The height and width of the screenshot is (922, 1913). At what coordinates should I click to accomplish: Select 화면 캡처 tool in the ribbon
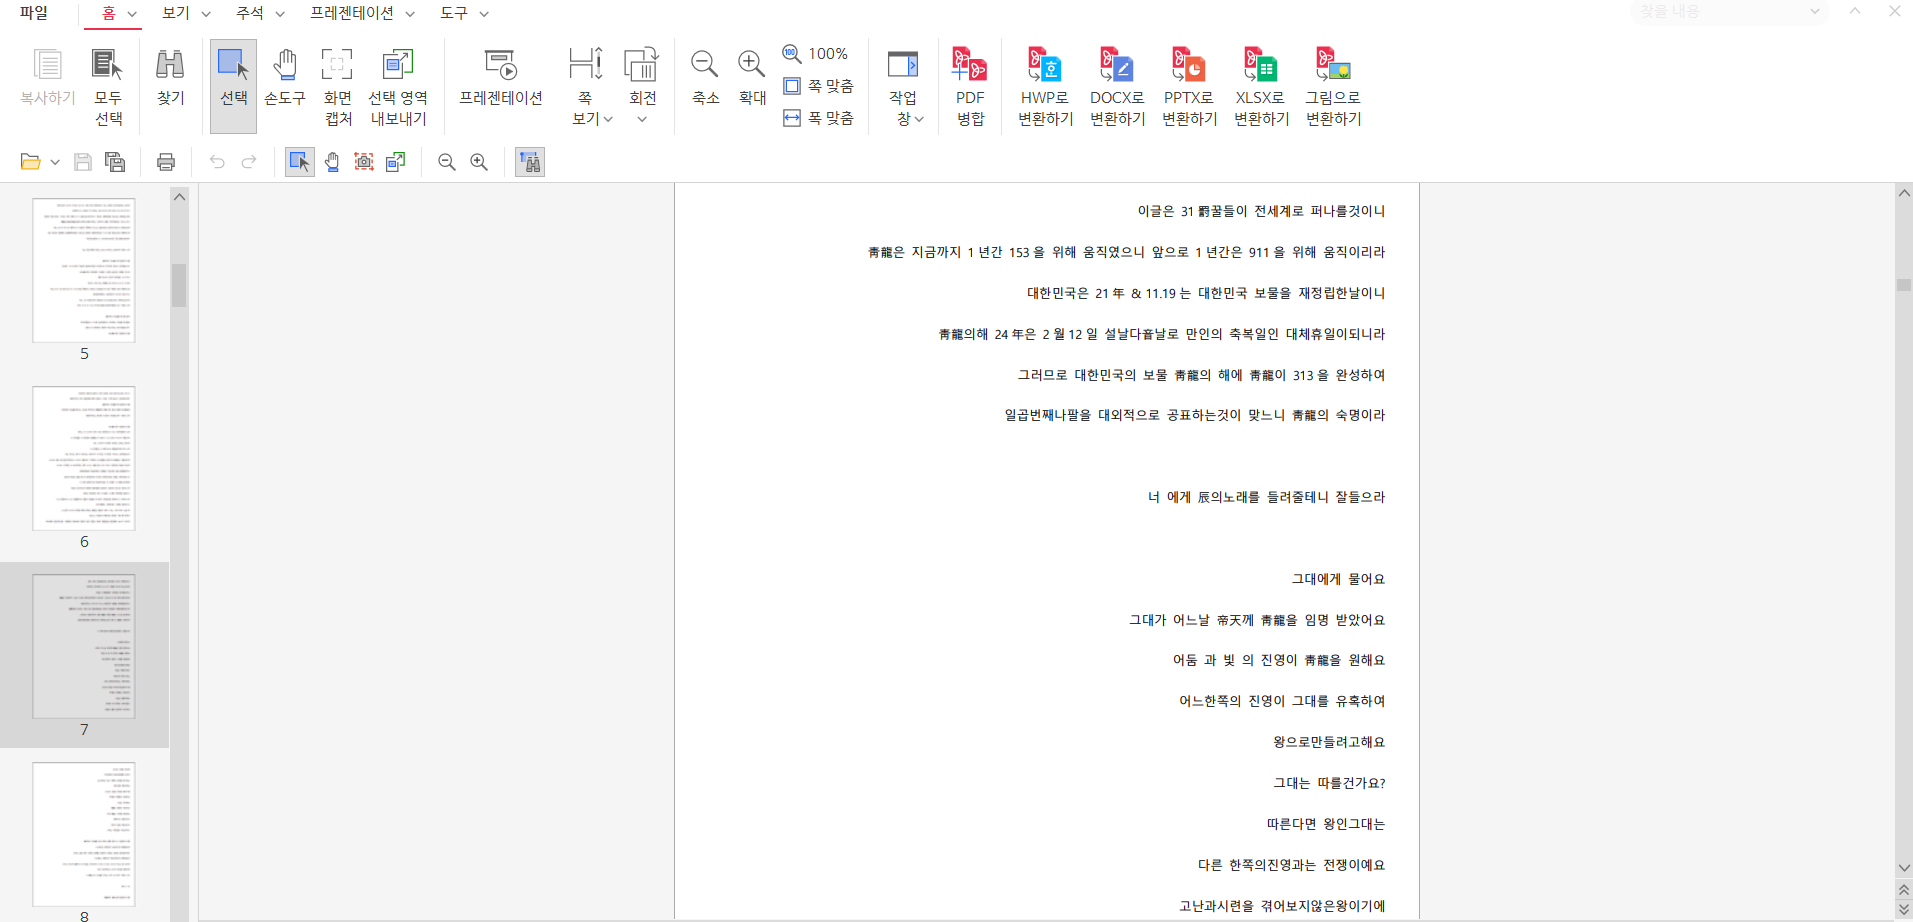[337, 86]
